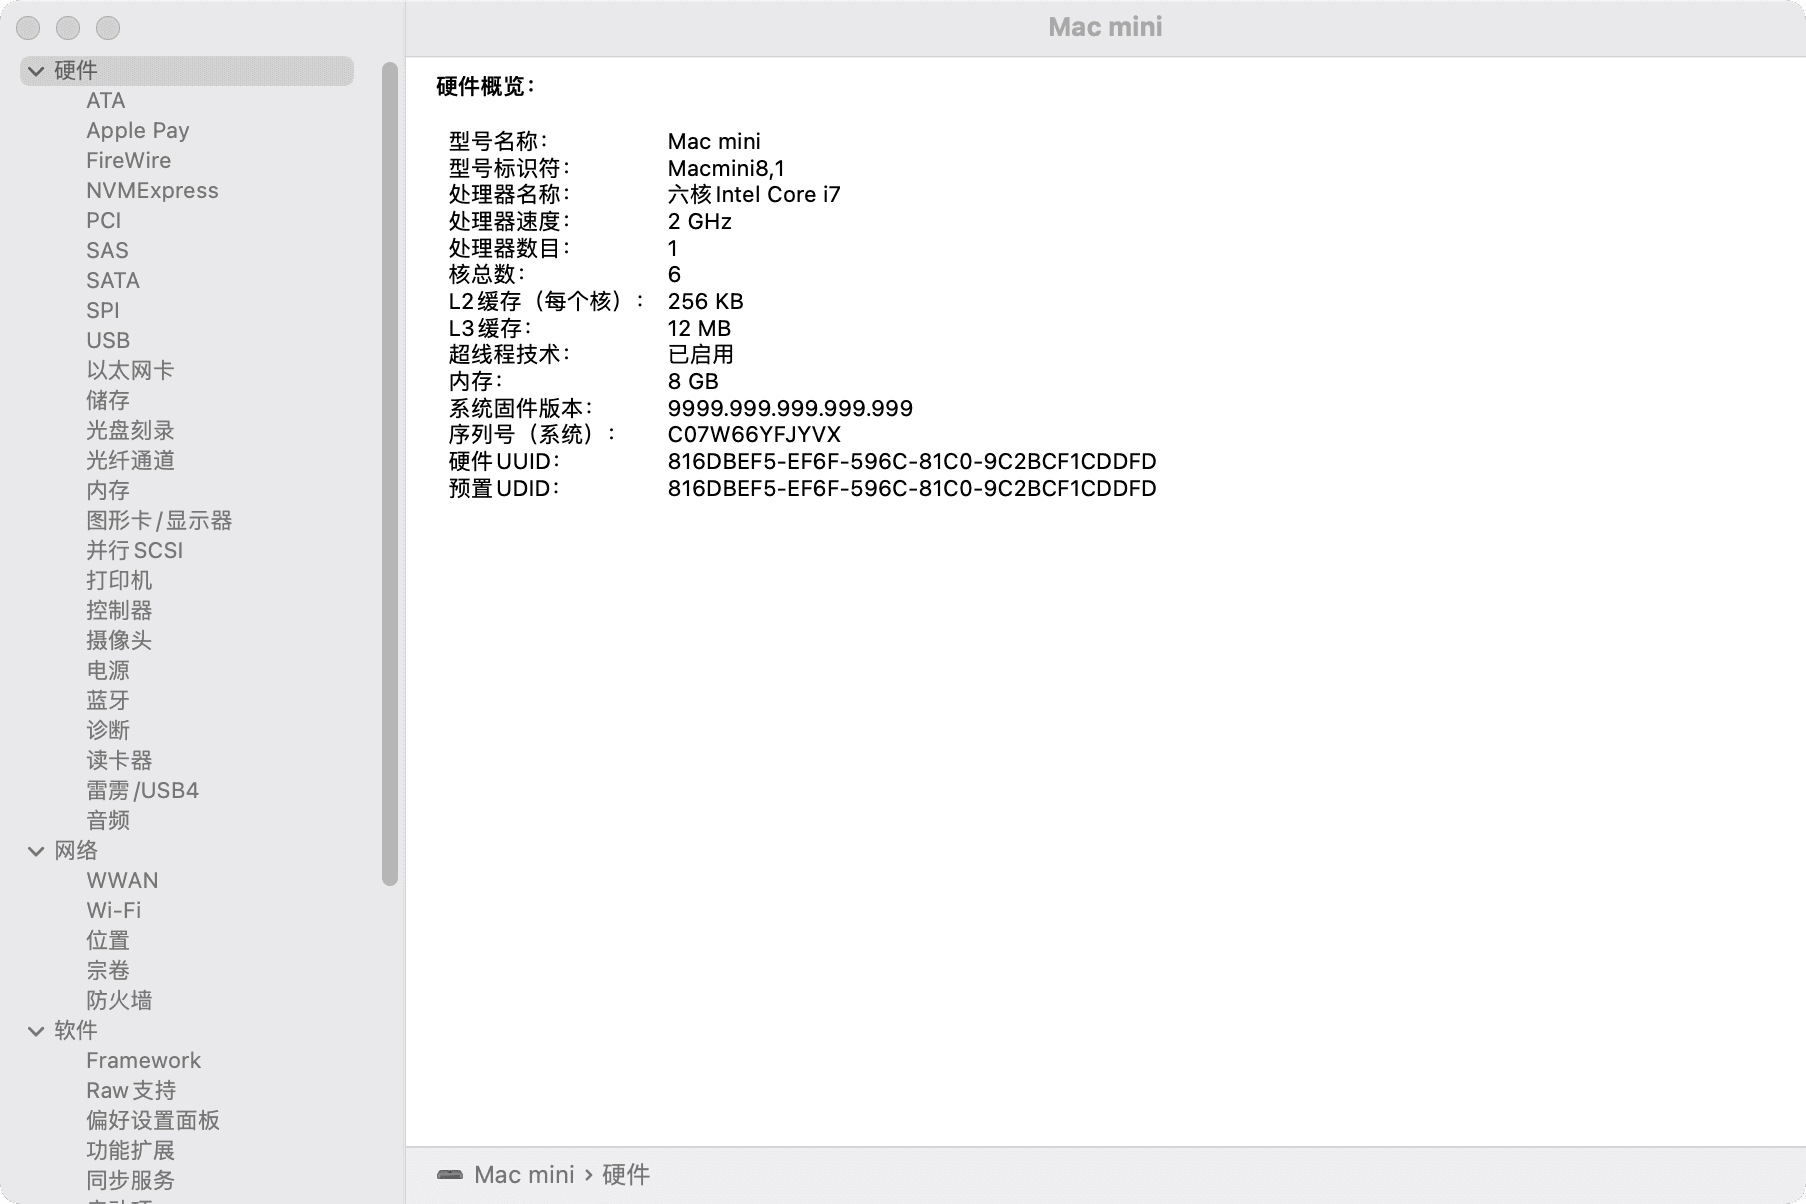The image size is (1806, 1204).
Task: Select 诊断 in the sidebar
Action: click(108, 731)
